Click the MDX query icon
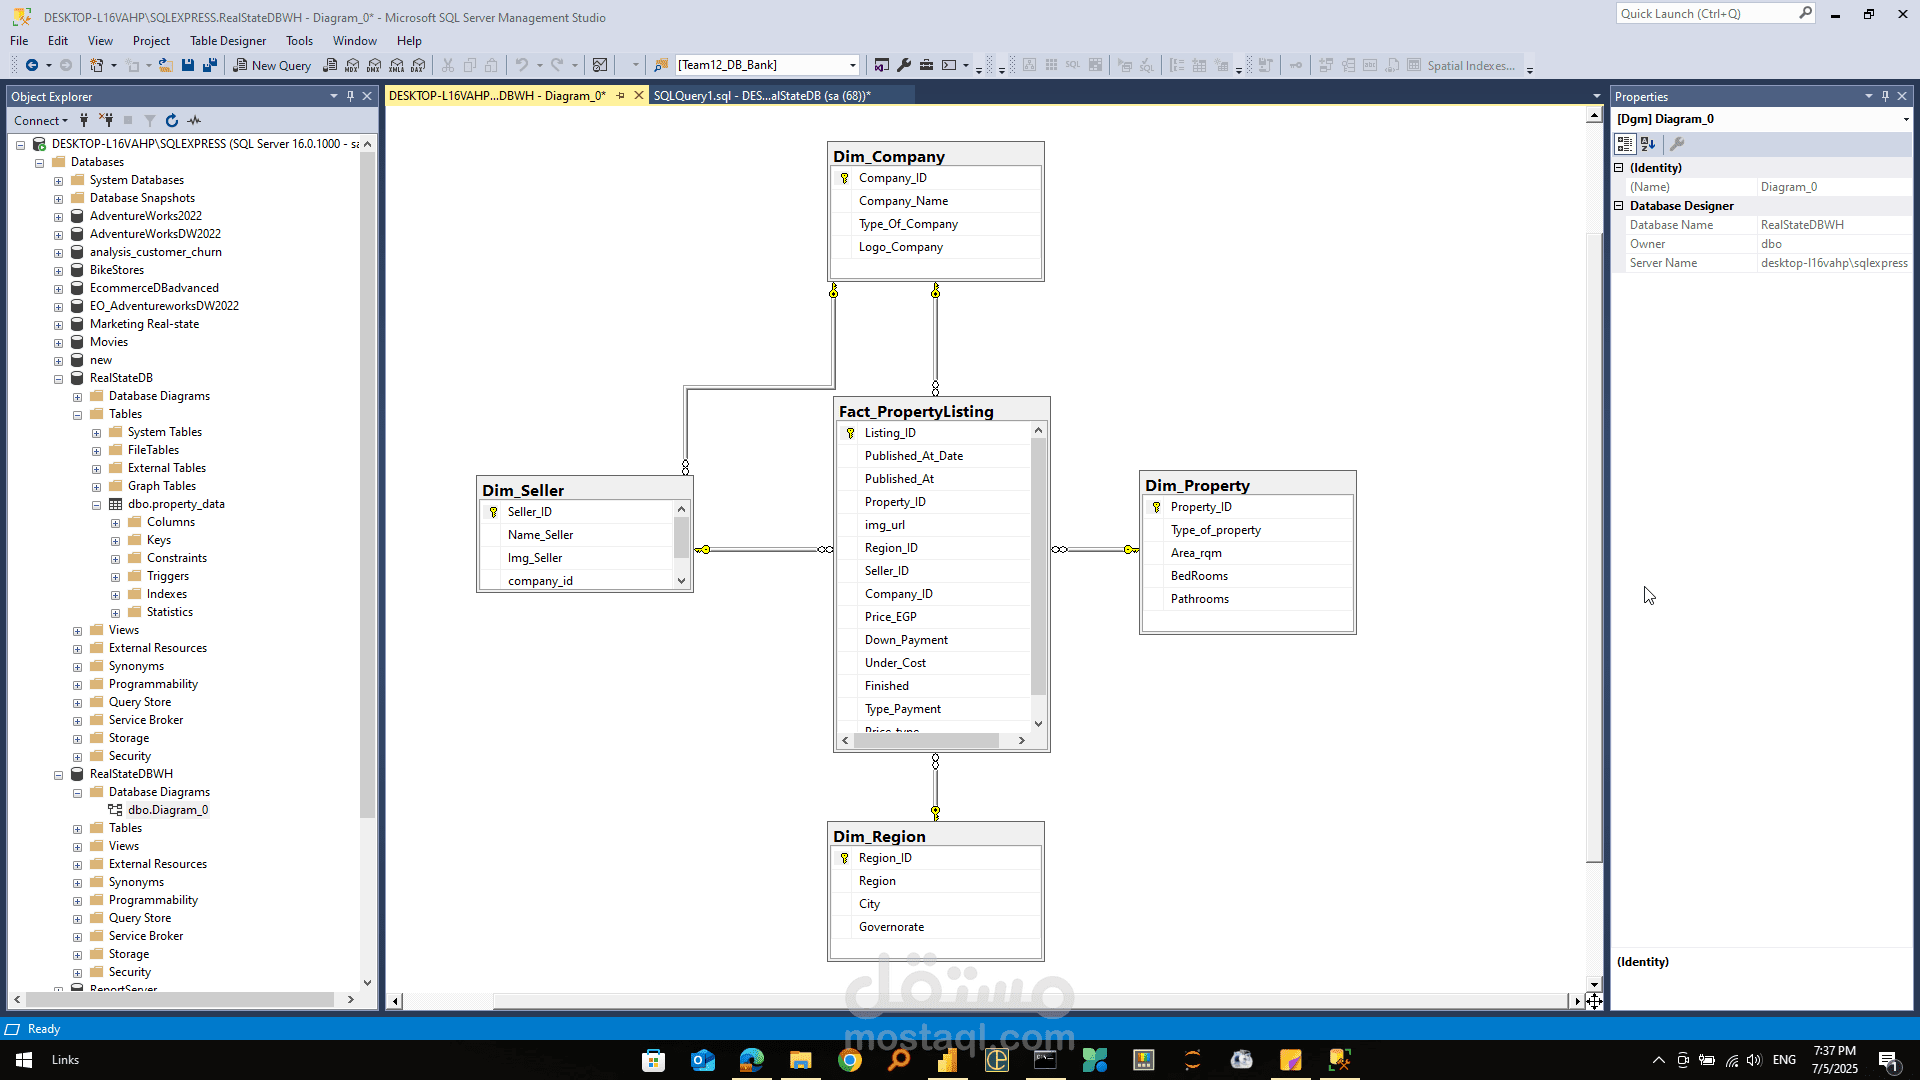 (352, 65)
